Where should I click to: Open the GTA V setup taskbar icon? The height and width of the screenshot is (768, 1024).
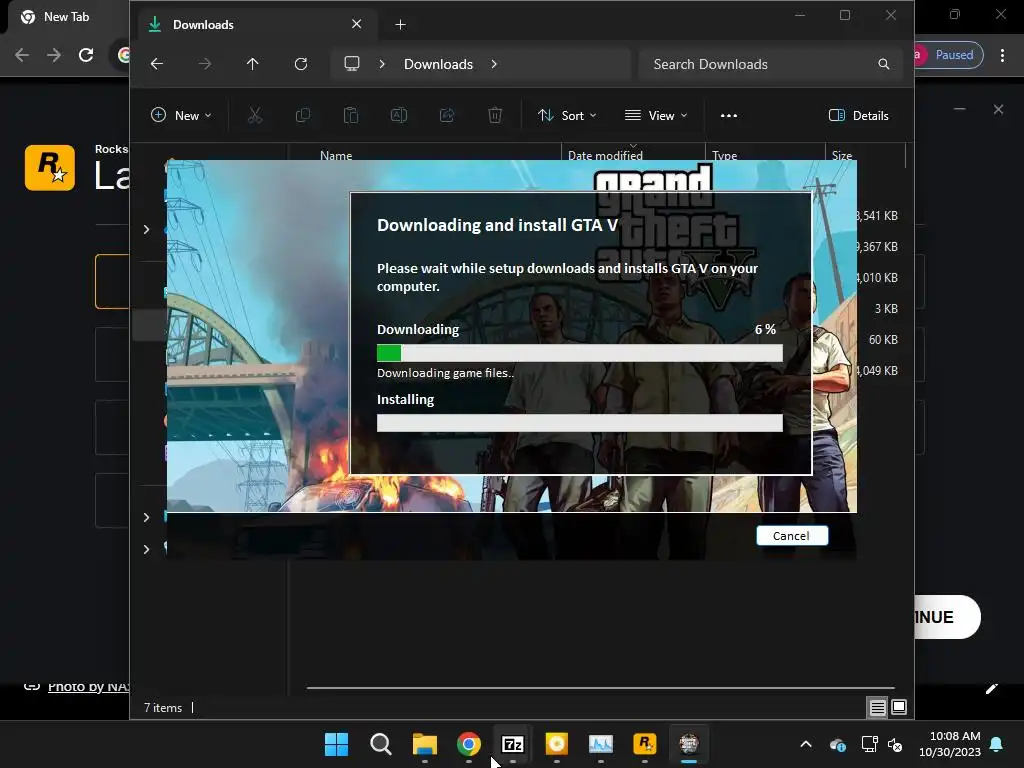688,744
